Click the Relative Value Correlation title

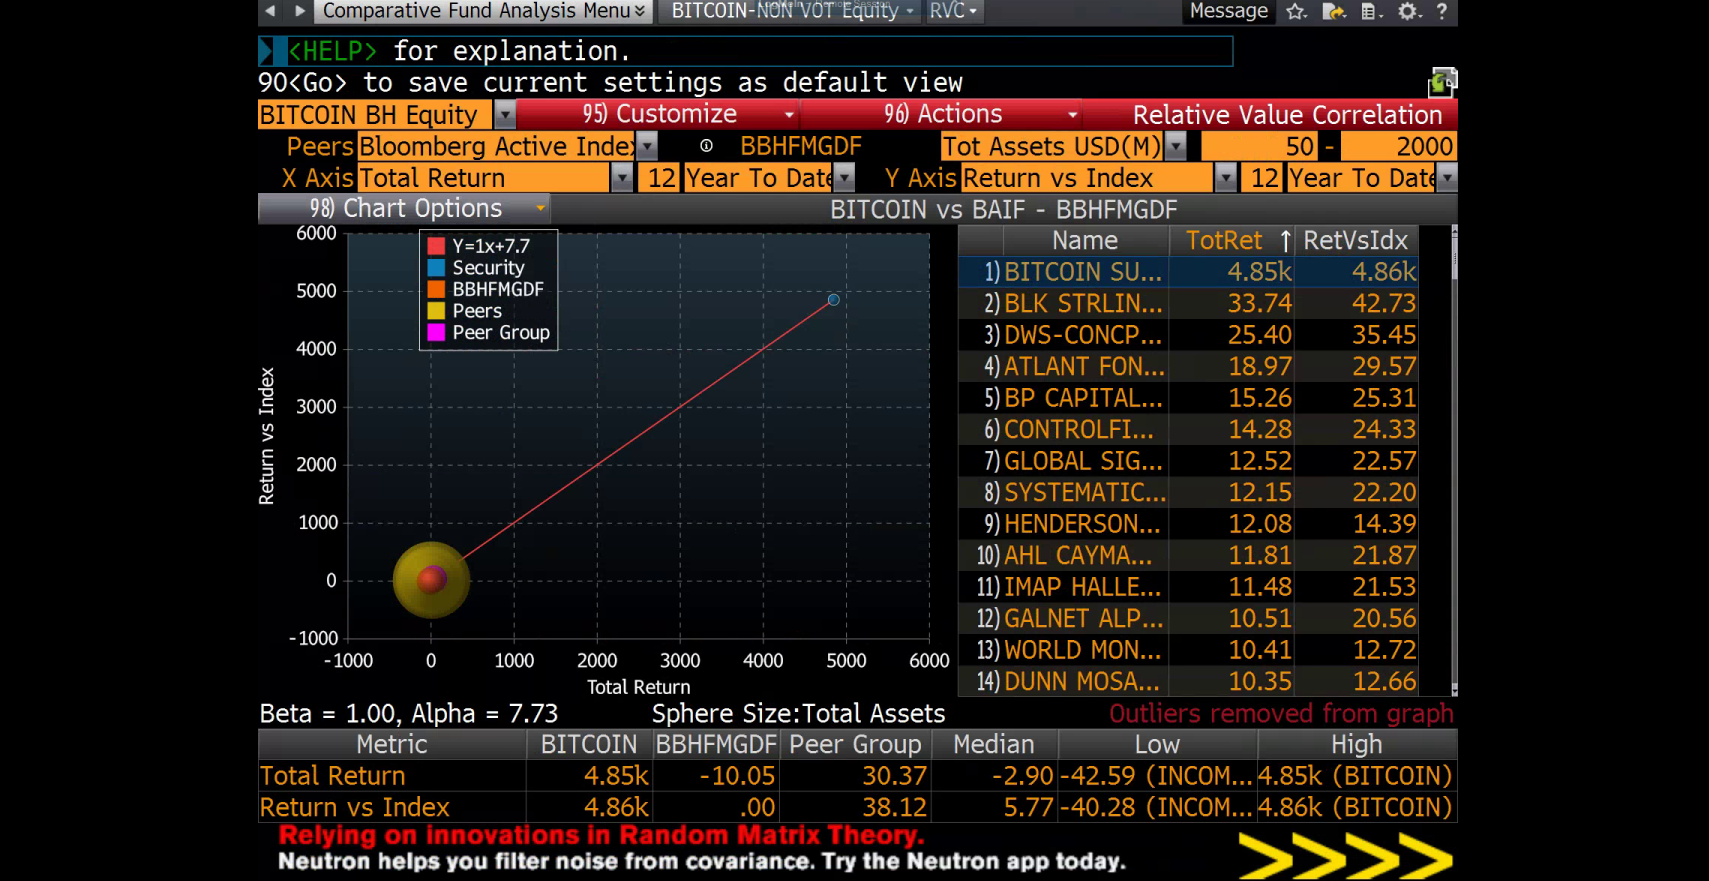pos(1287,115)
